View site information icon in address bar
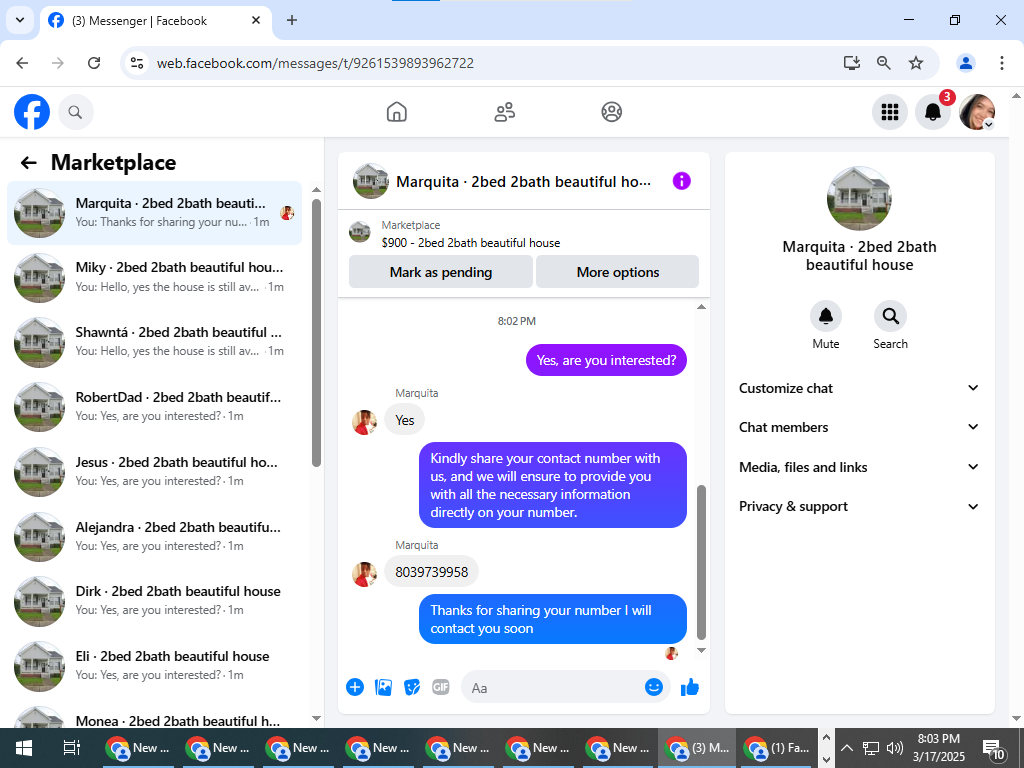Screen dimensions: 1024x768 [x=137, y=63]
